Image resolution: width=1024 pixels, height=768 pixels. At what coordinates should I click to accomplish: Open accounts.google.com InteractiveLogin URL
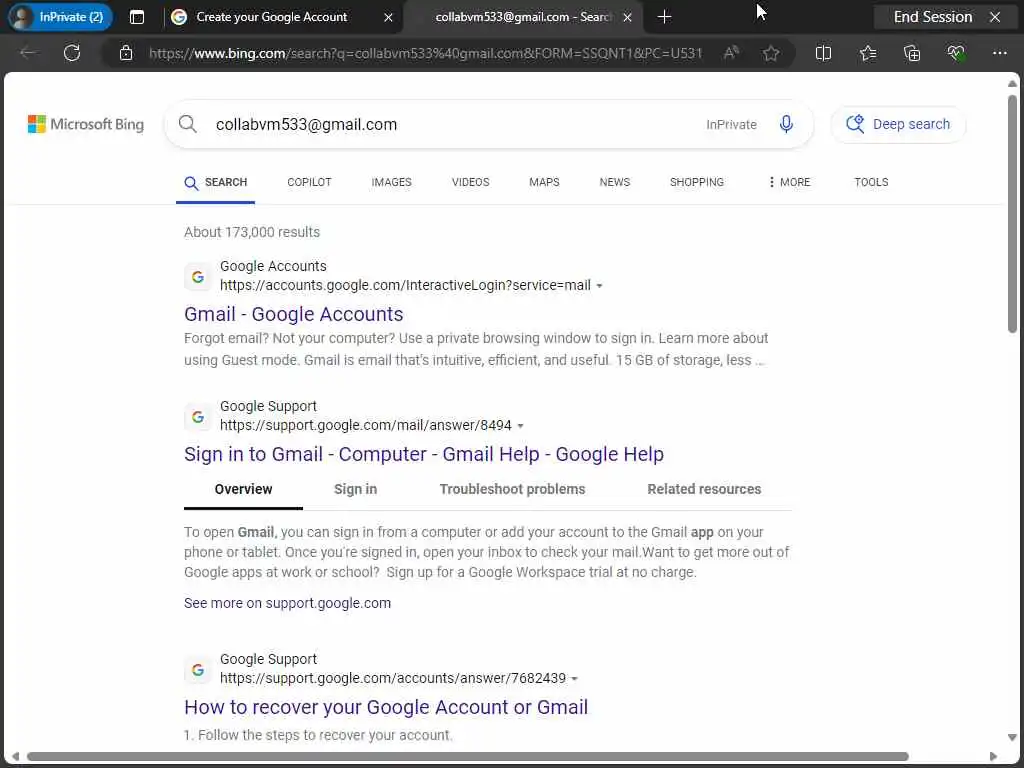[x=405, y=285]
